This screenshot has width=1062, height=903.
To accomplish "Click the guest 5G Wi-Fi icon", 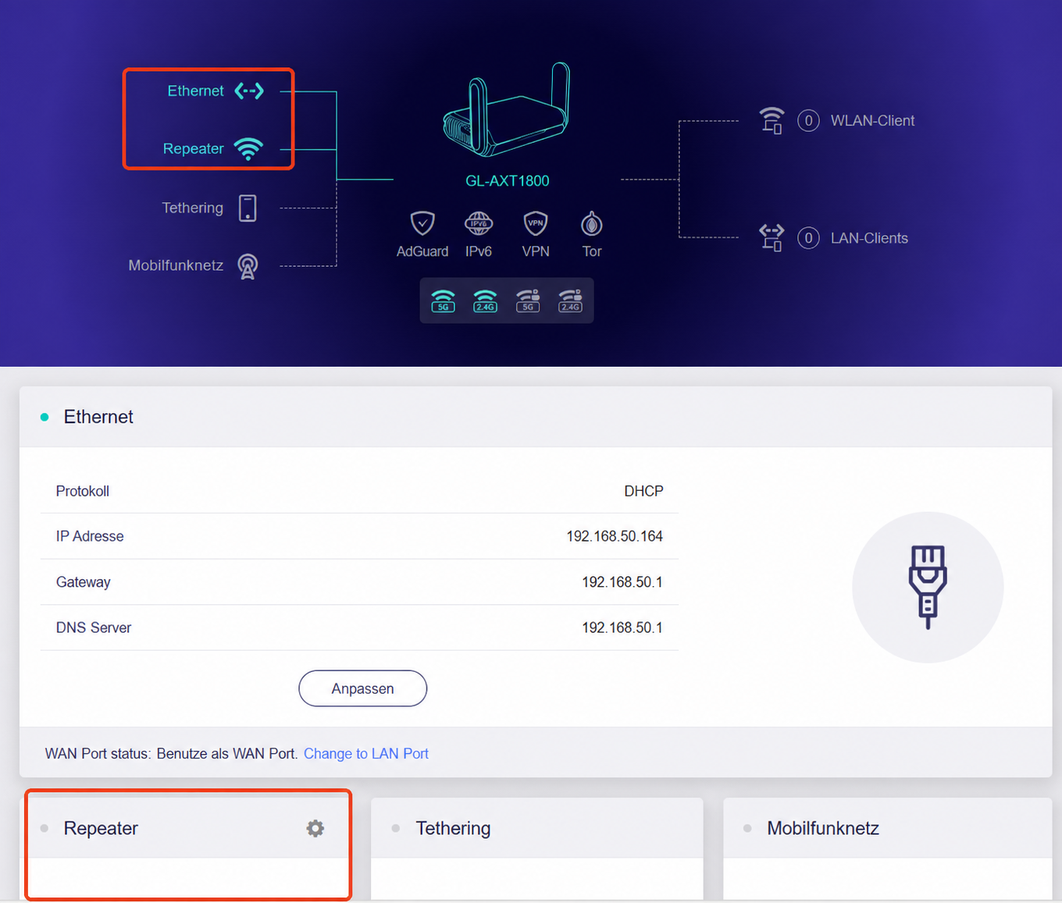I will 528,300.
